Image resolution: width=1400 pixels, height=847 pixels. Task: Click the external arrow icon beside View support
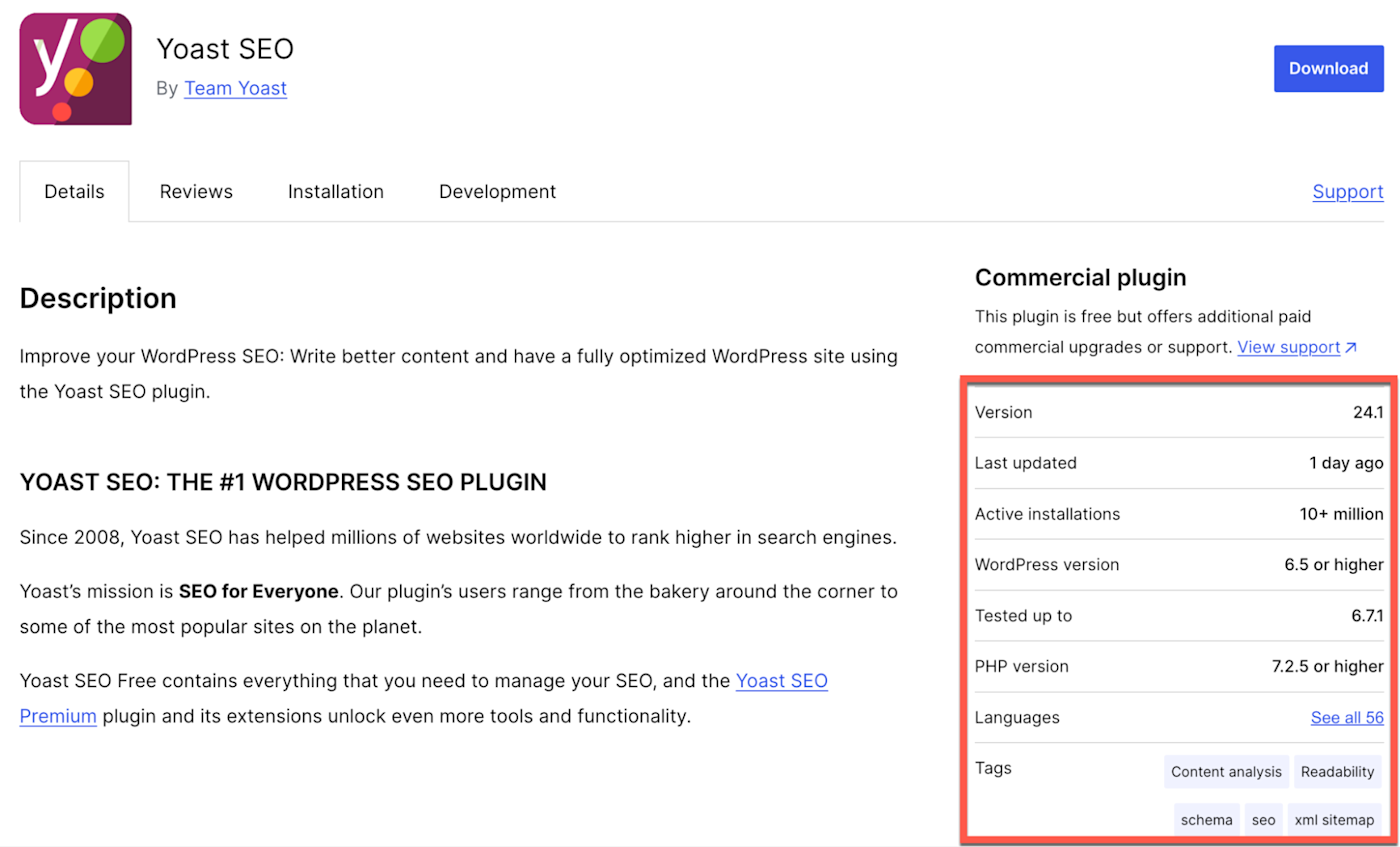1351,347
